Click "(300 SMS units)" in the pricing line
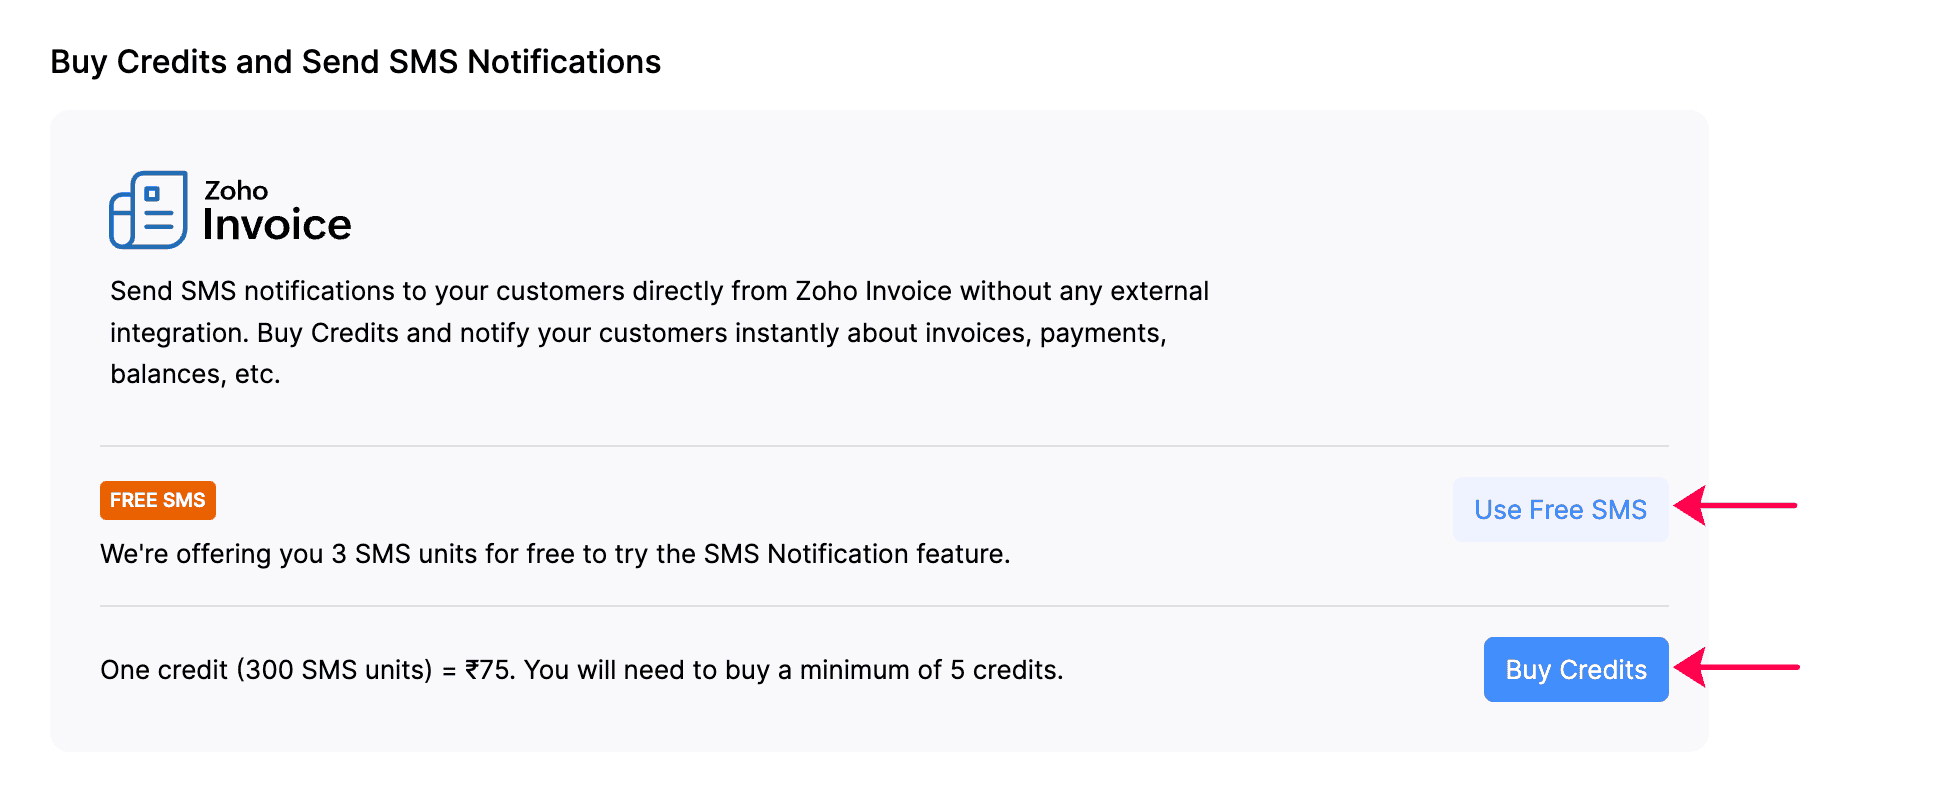 pyautogui.click(x=334, y=670)
